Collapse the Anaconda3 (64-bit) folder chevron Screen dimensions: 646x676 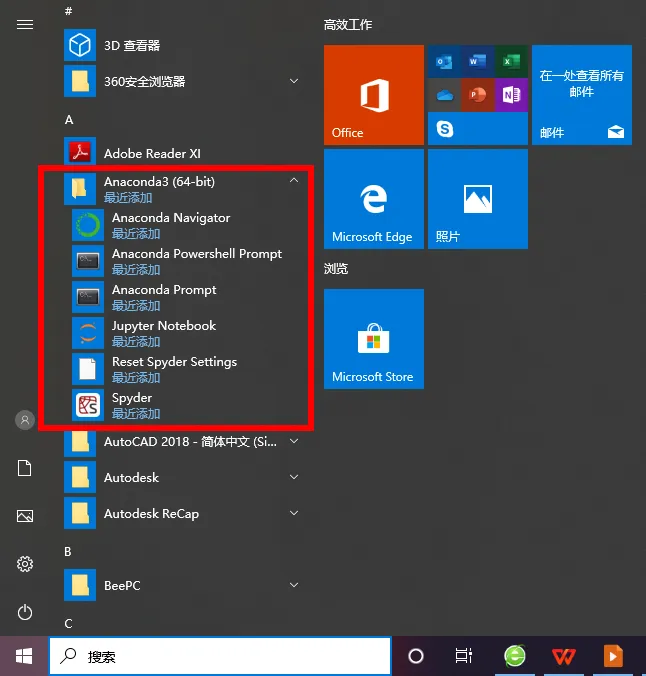pos(294,181)
